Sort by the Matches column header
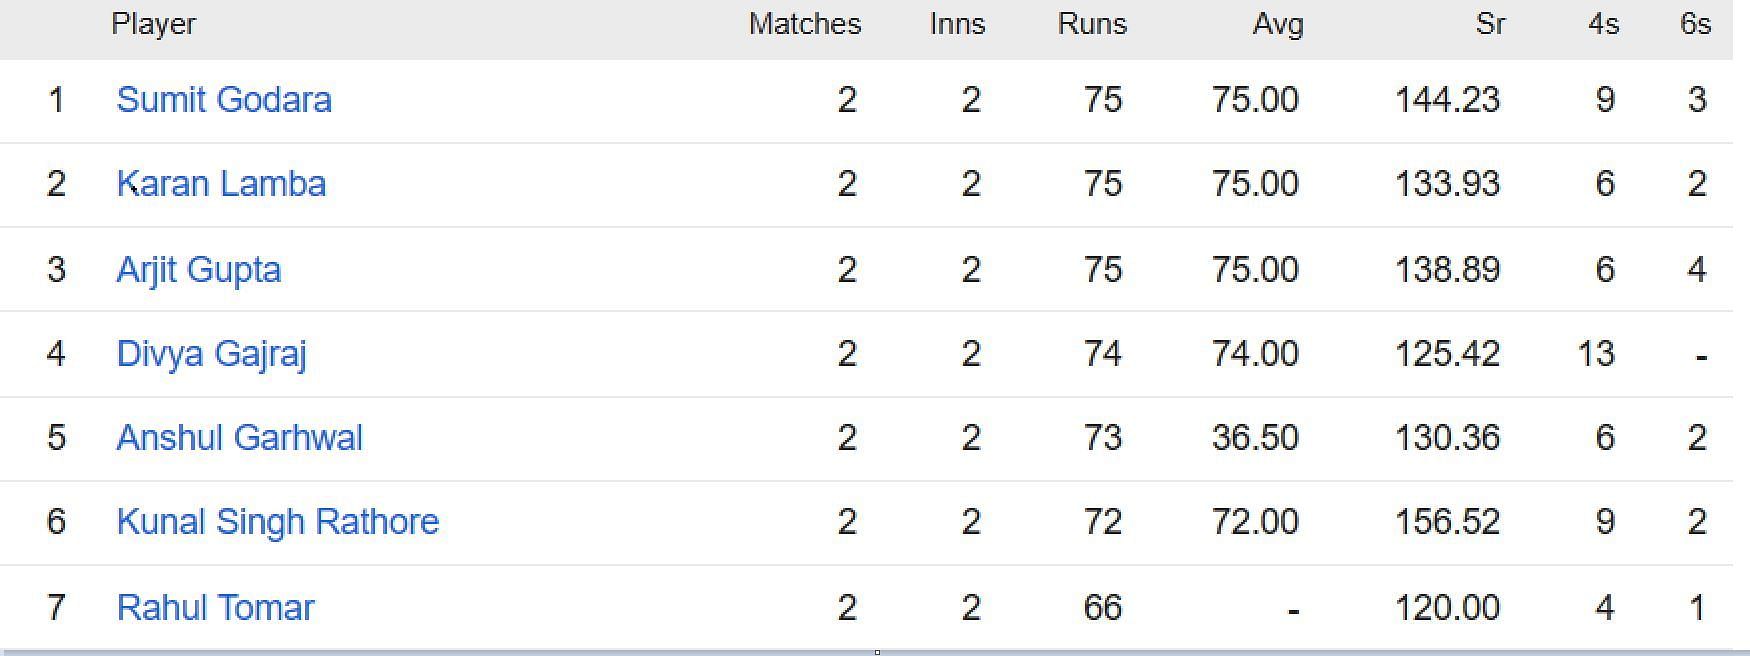 [x=805, y=24]
